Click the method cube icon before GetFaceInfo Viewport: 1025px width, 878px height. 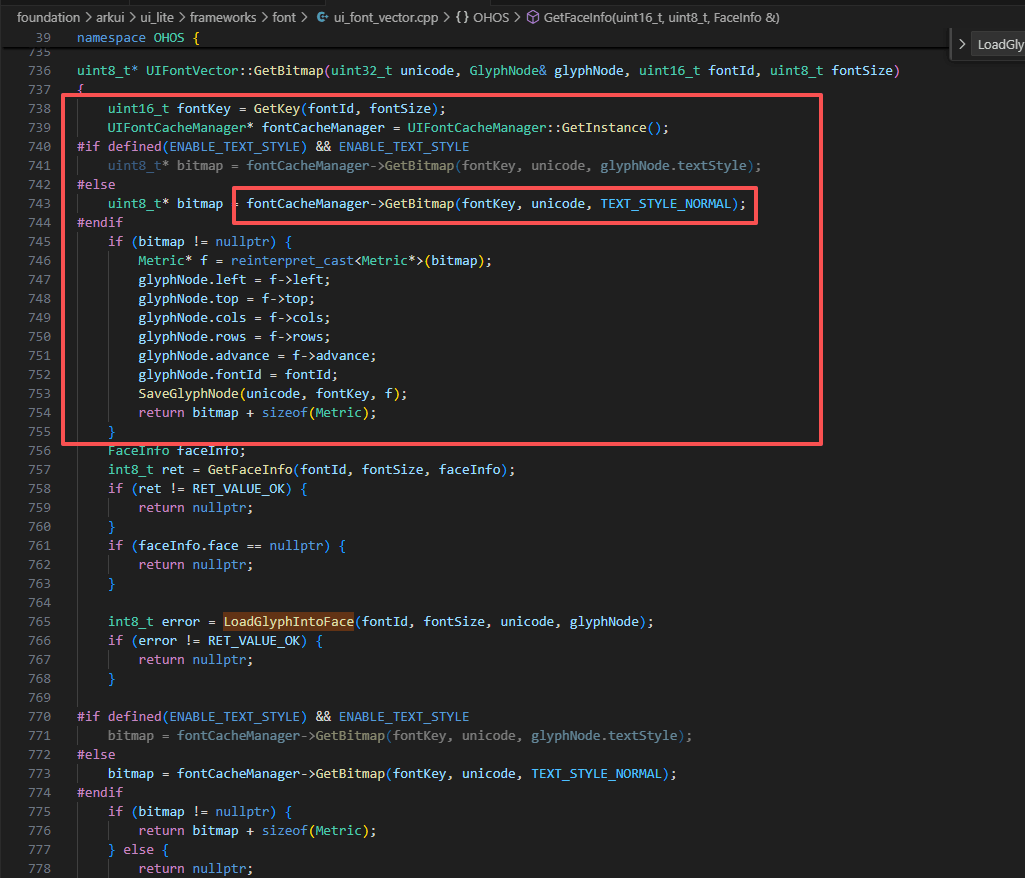click(533, 18)
